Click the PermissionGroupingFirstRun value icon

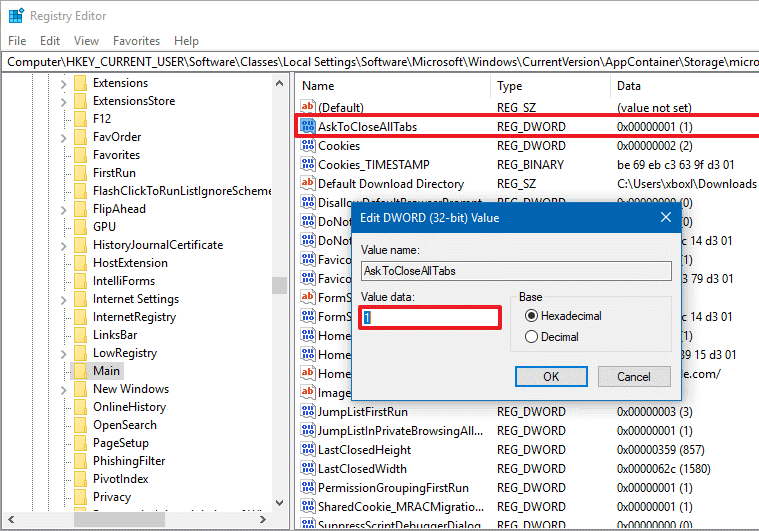(307, 487)
